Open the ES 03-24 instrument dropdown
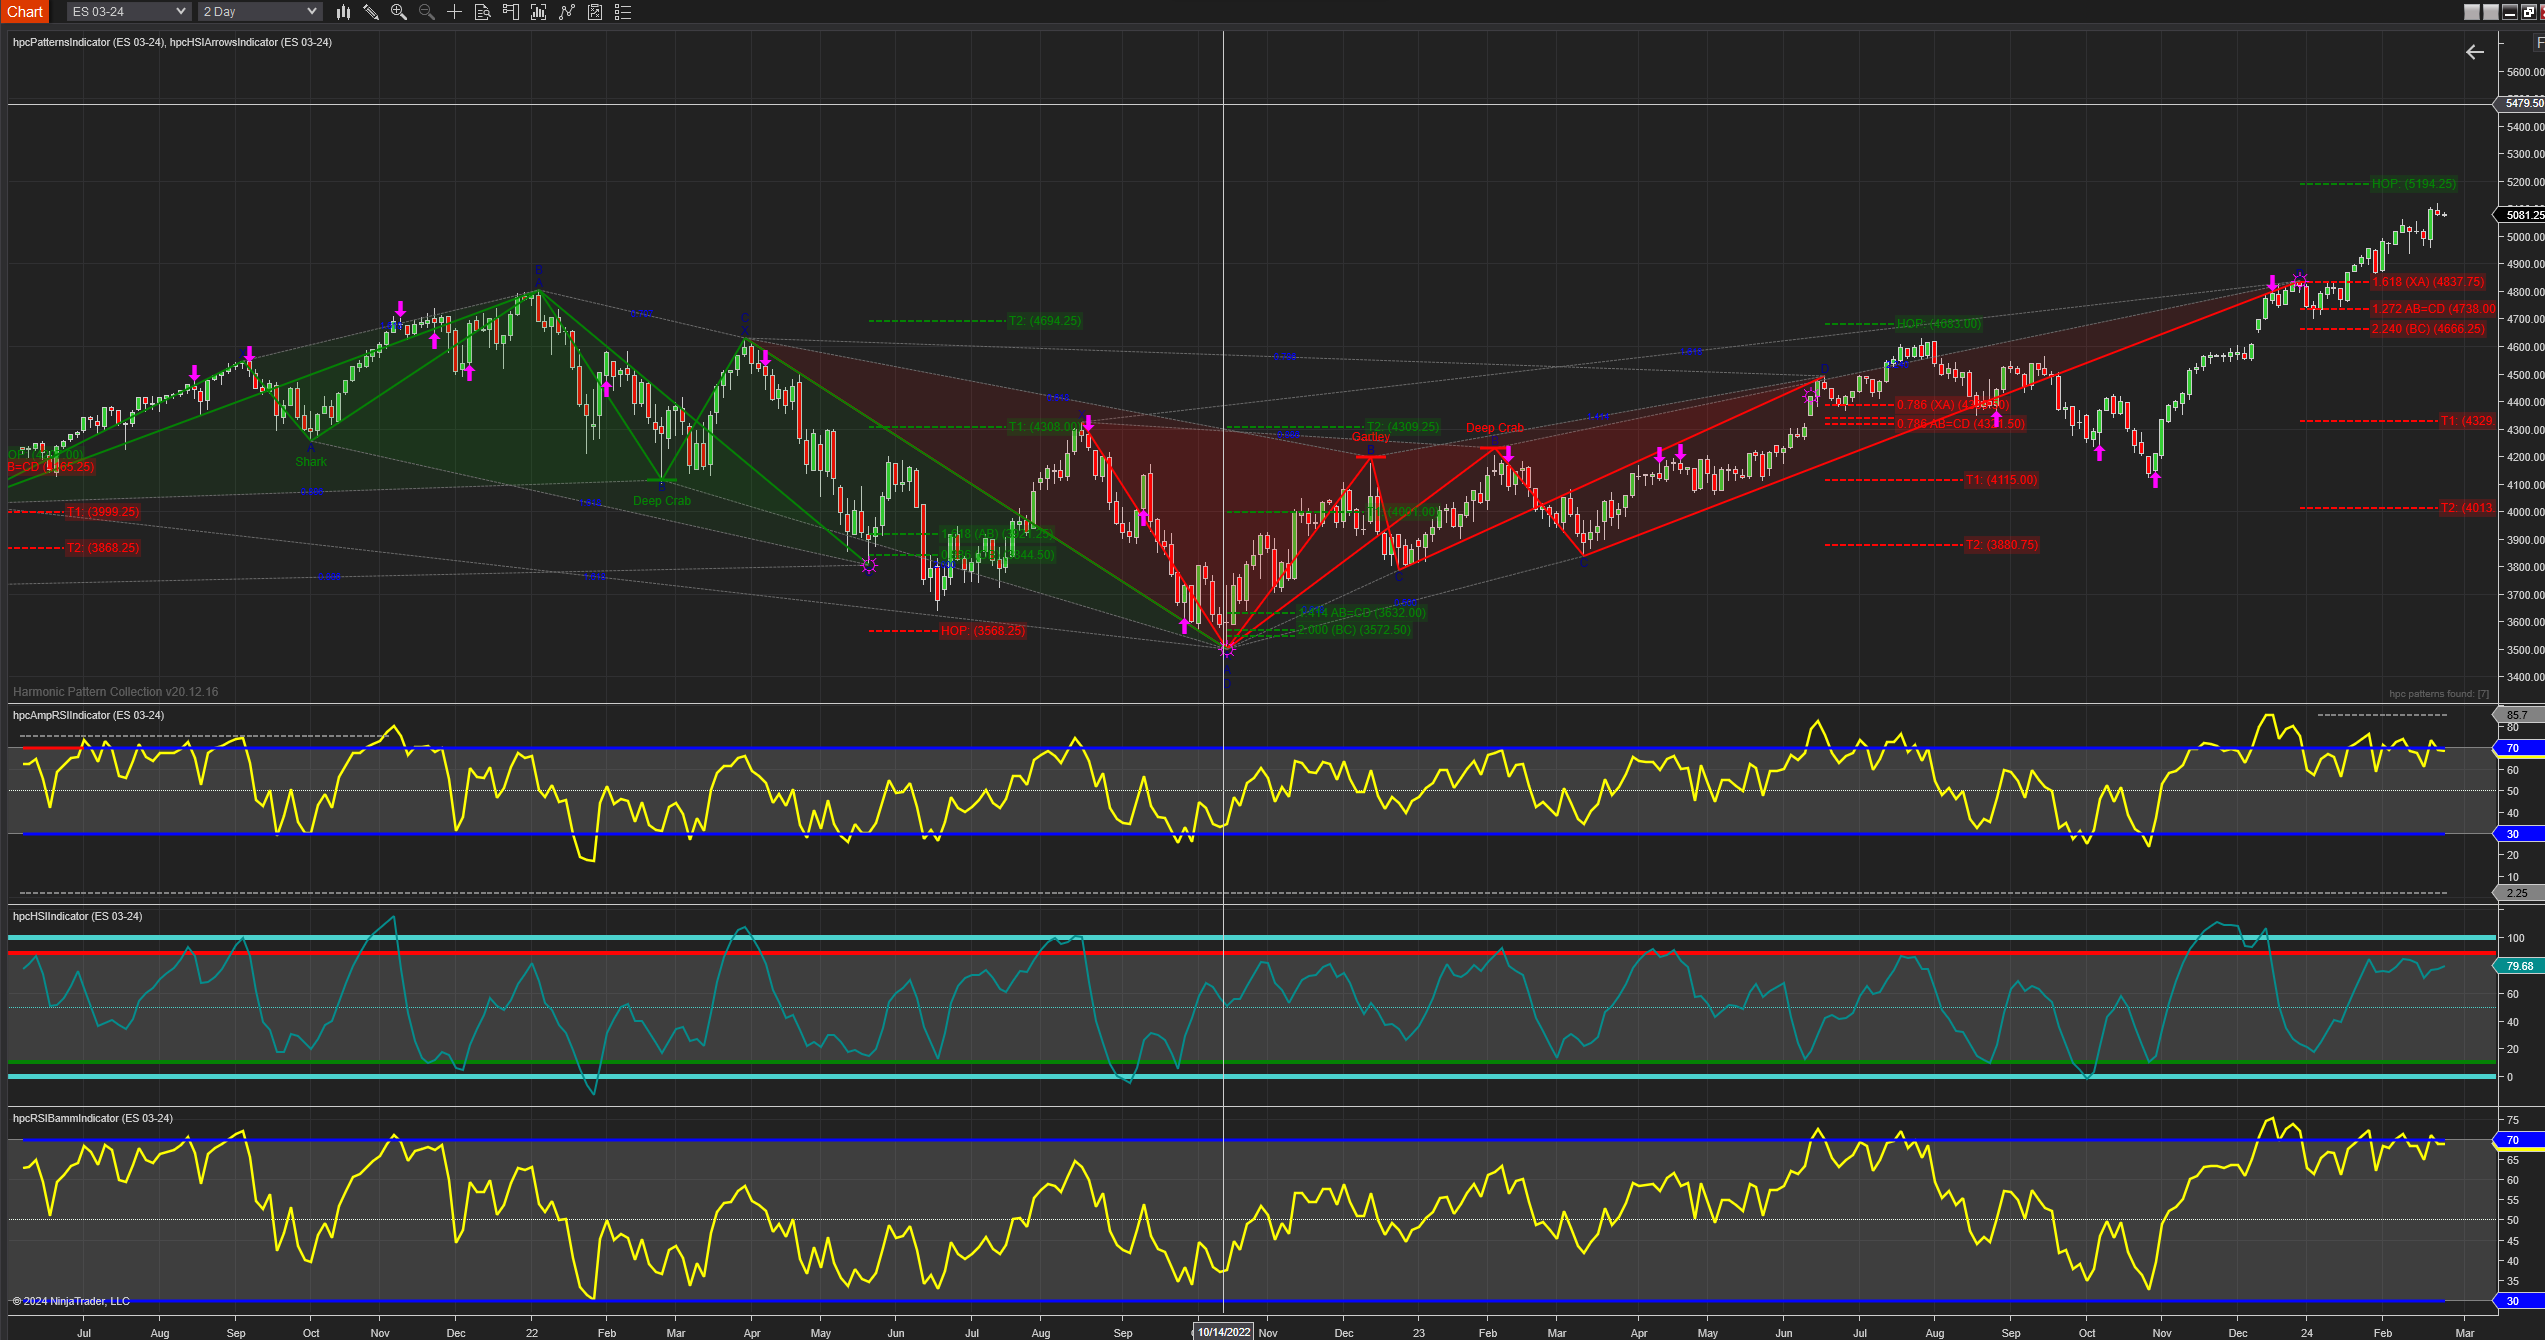The width and height of the screenshot is (2545, 1340). click(129, 12)
